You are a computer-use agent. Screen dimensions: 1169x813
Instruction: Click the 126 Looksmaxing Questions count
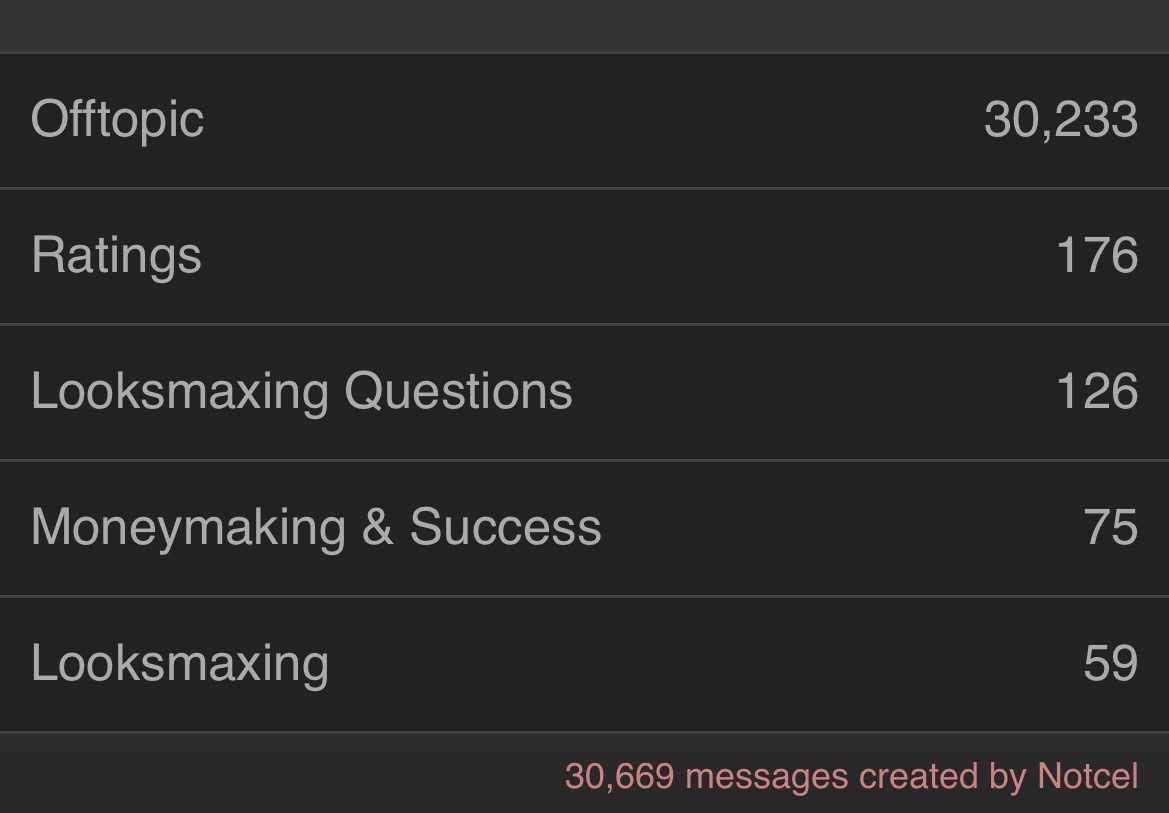1096,391
